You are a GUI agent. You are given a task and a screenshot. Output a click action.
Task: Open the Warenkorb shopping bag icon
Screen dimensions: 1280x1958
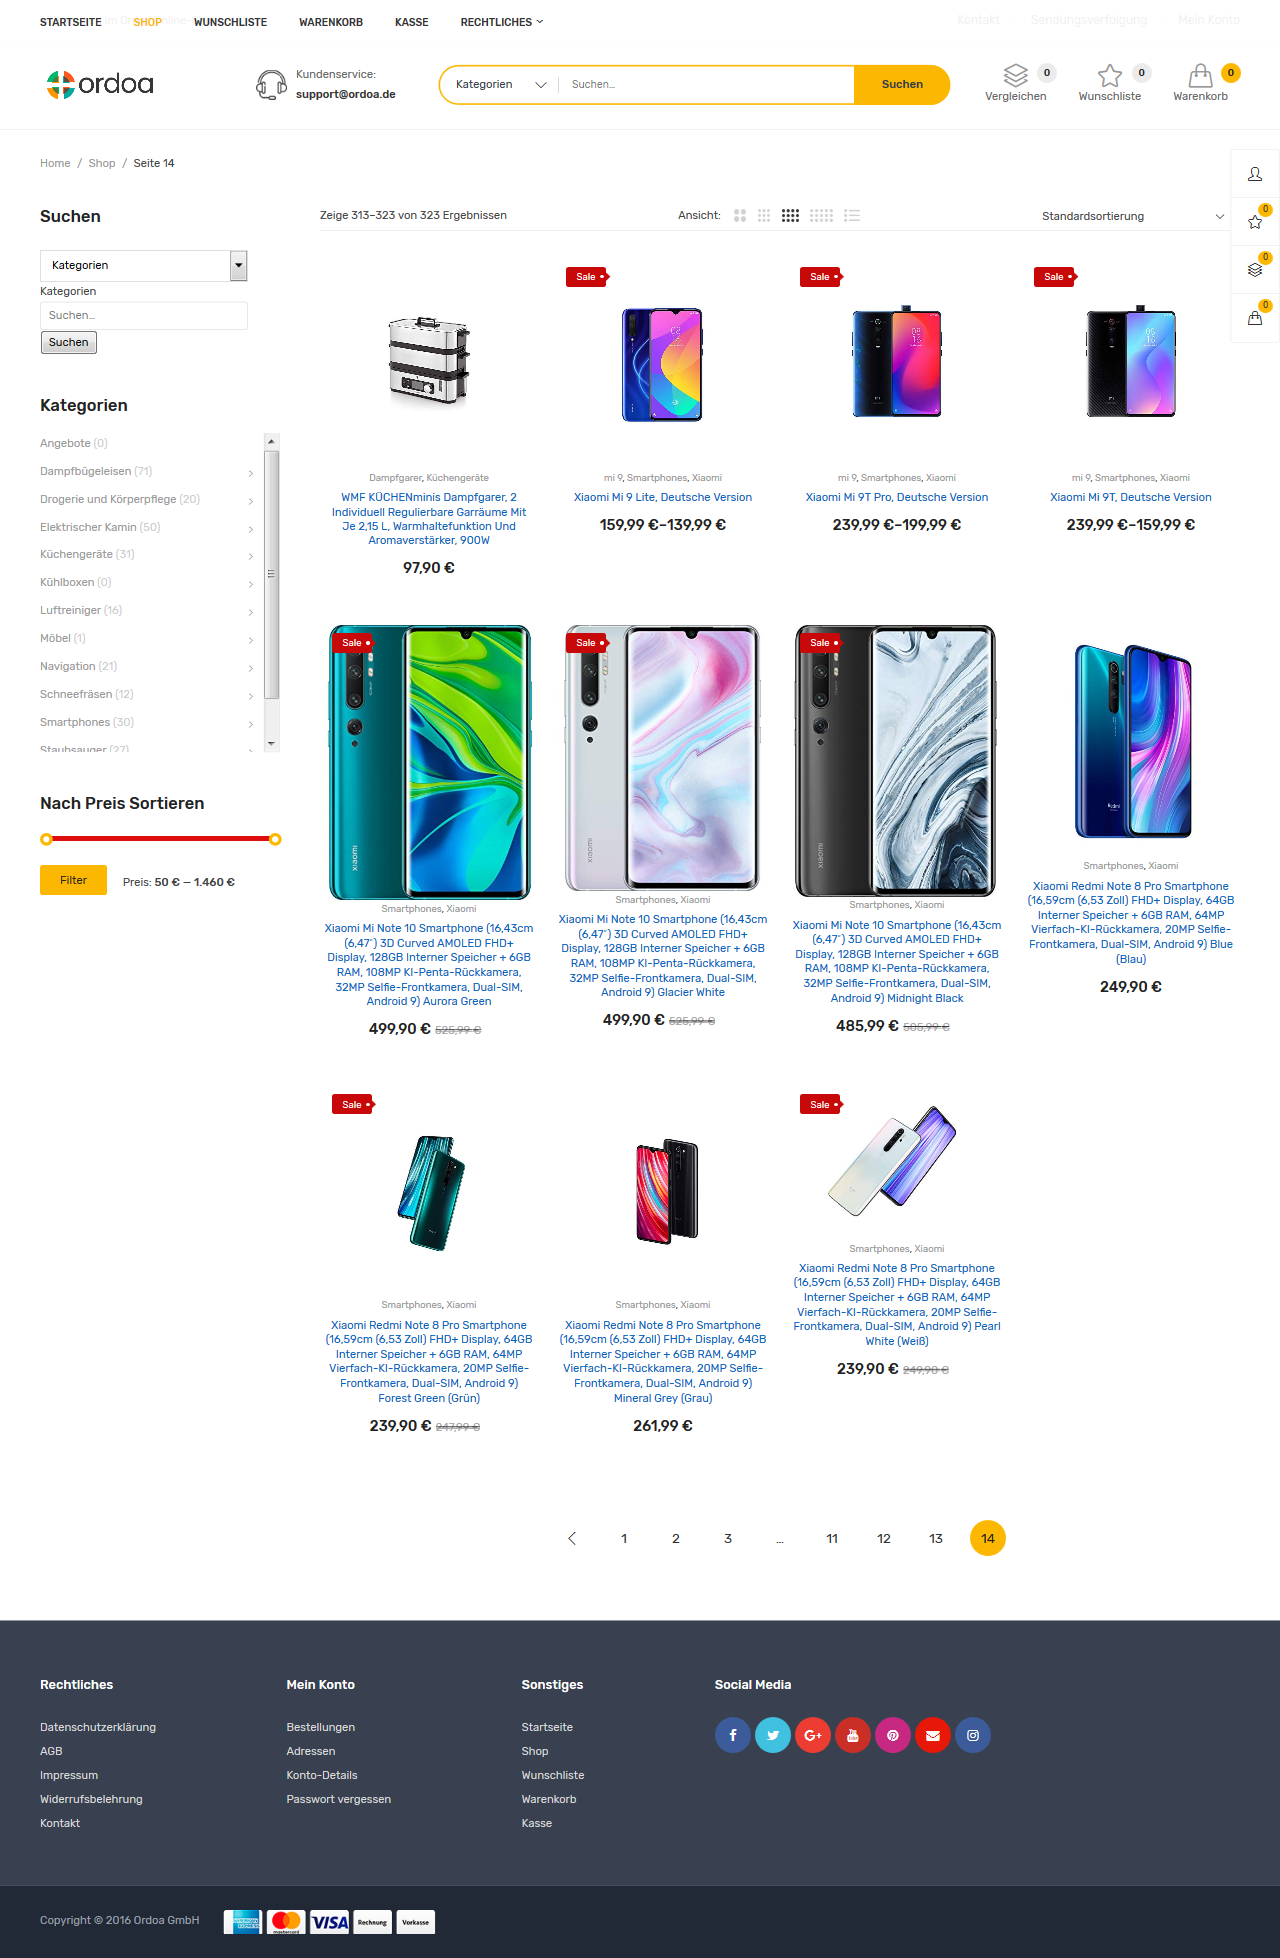point(1200,76)
